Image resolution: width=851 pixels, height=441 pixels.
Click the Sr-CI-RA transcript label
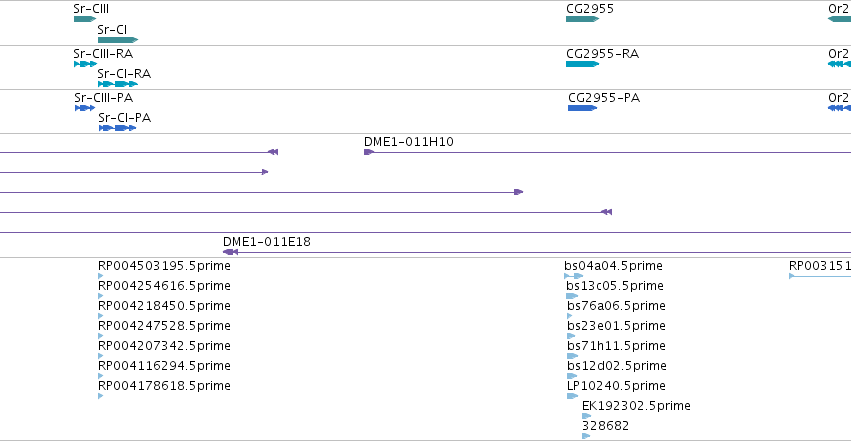pos(124,74)
